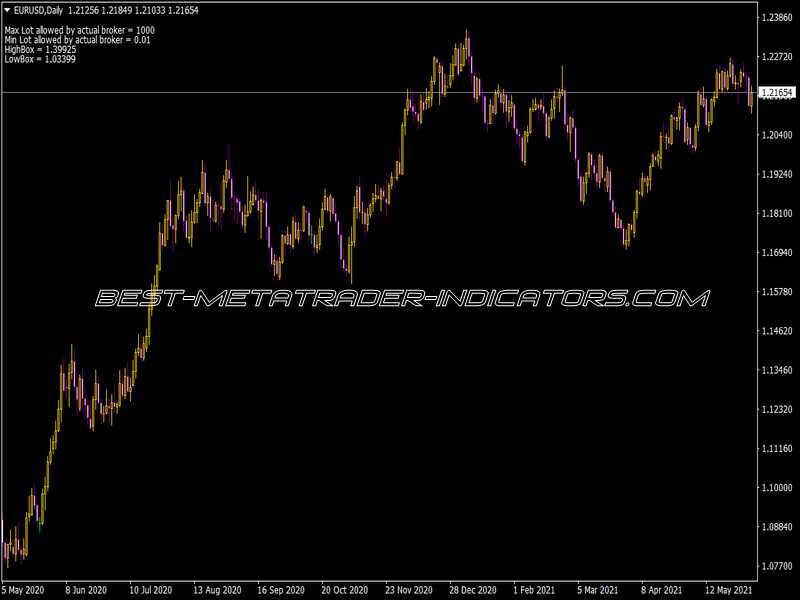800x600 pixels.
Task: Click the 1 Feb 2021 date label
Action: (x=534, y=590)
